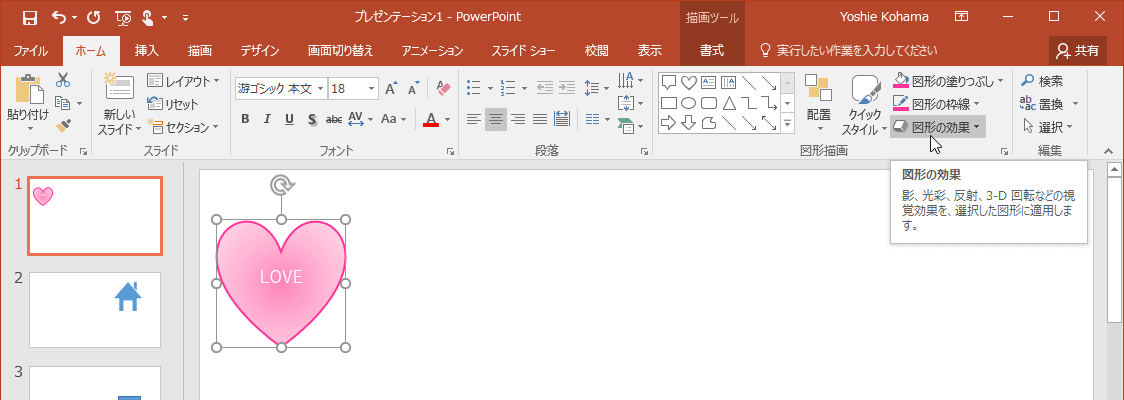Open 図形の効果 shape effects dropdown
This screenshot has width=1124, height=400.
pyautogui.click(x=938, y=128)
